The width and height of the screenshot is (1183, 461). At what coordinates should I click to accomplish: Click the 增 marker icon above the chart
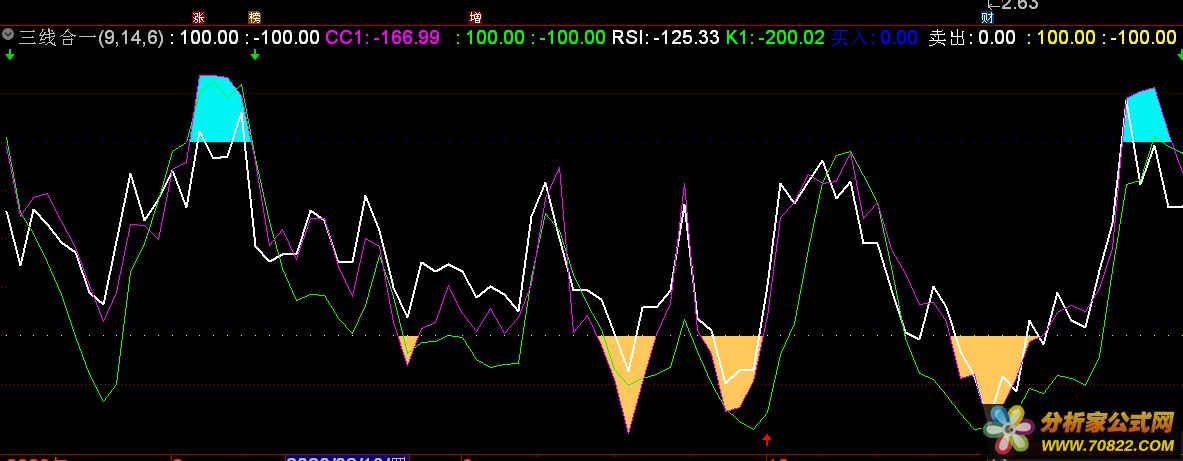coord(475,17)
